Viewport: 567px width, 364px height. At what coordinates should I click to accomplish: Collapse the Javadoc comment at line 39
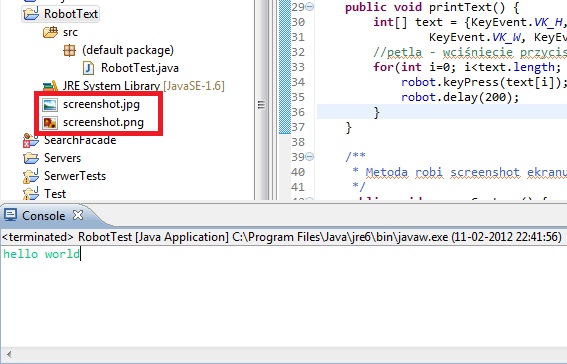(x=310, y=157)
